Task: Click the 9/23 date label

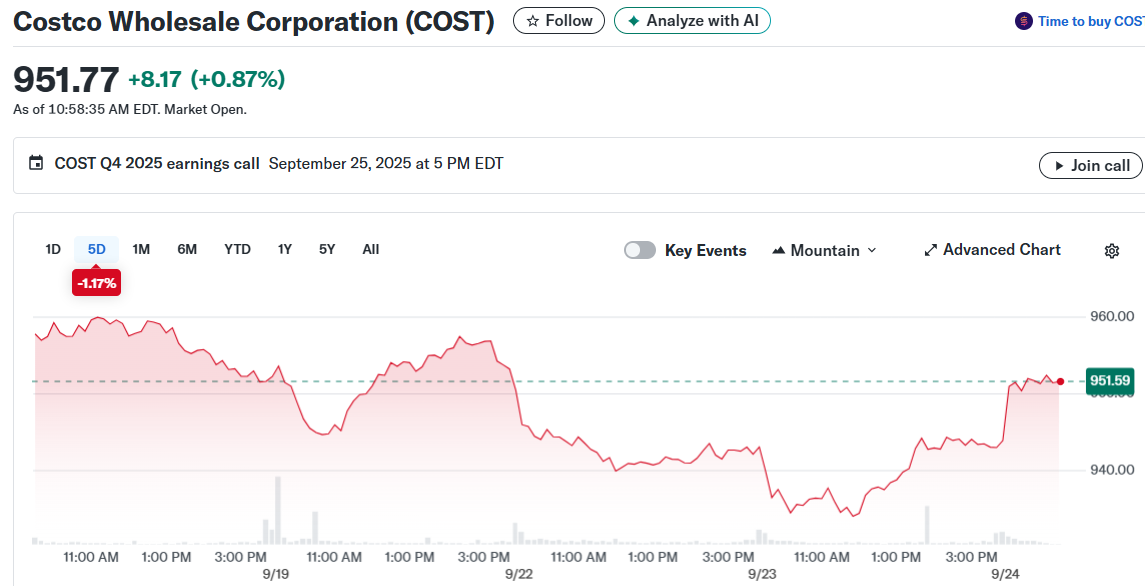Action: [x=762, y=574]
